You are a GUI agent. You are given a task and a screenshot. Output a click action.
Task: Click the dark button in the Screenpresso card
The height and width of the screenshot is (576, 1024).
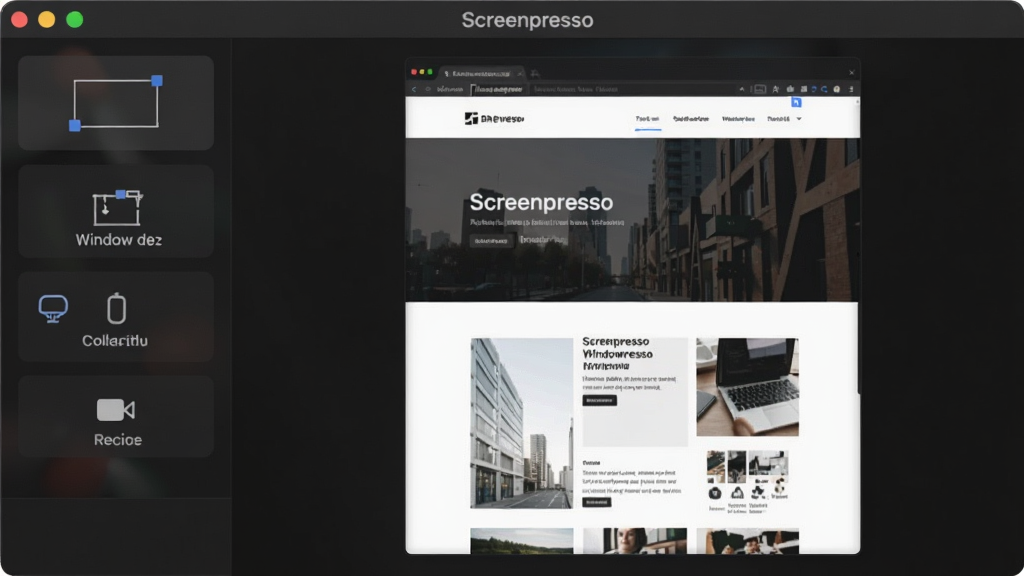600,400
